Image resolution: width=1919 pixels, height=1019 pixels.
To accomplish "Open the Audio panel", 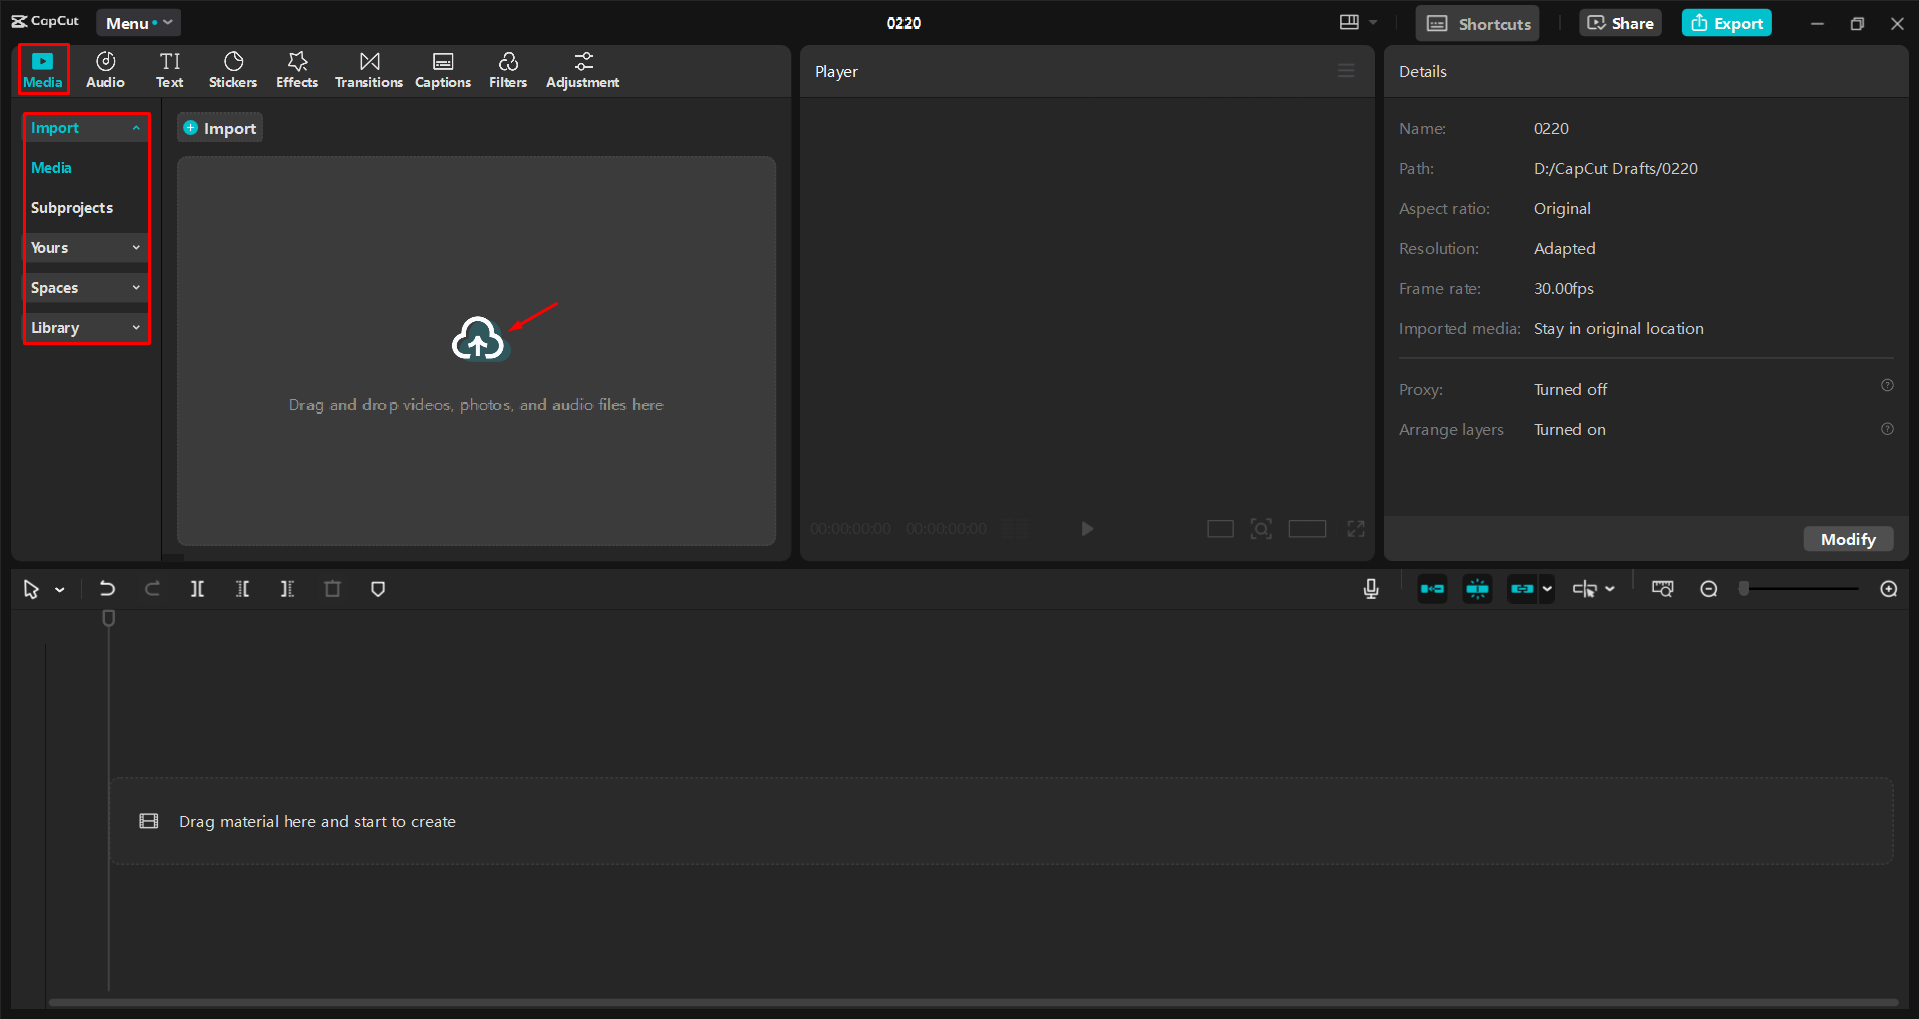I will [x=104, y=69].
